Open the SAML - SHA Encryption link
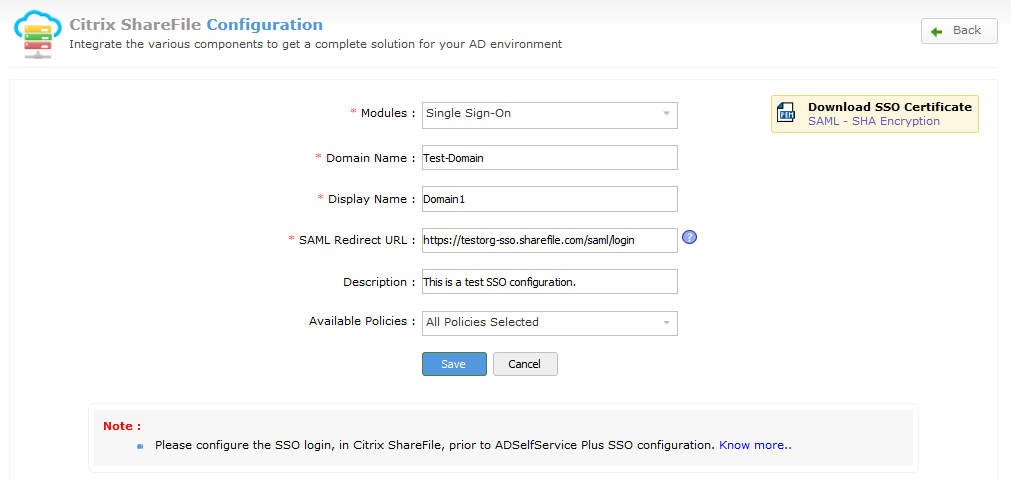Image resolution: width=1011 pixels, height=481 pixels. tap(873, 121)
